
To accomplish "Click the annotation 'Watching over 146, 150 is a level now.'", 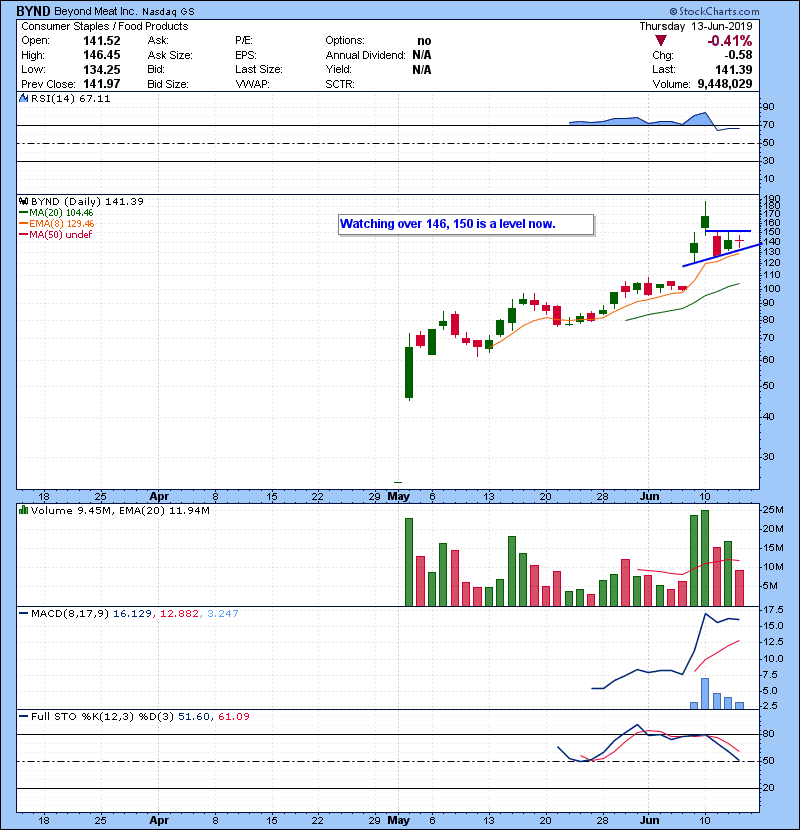I will pos(466,224).
